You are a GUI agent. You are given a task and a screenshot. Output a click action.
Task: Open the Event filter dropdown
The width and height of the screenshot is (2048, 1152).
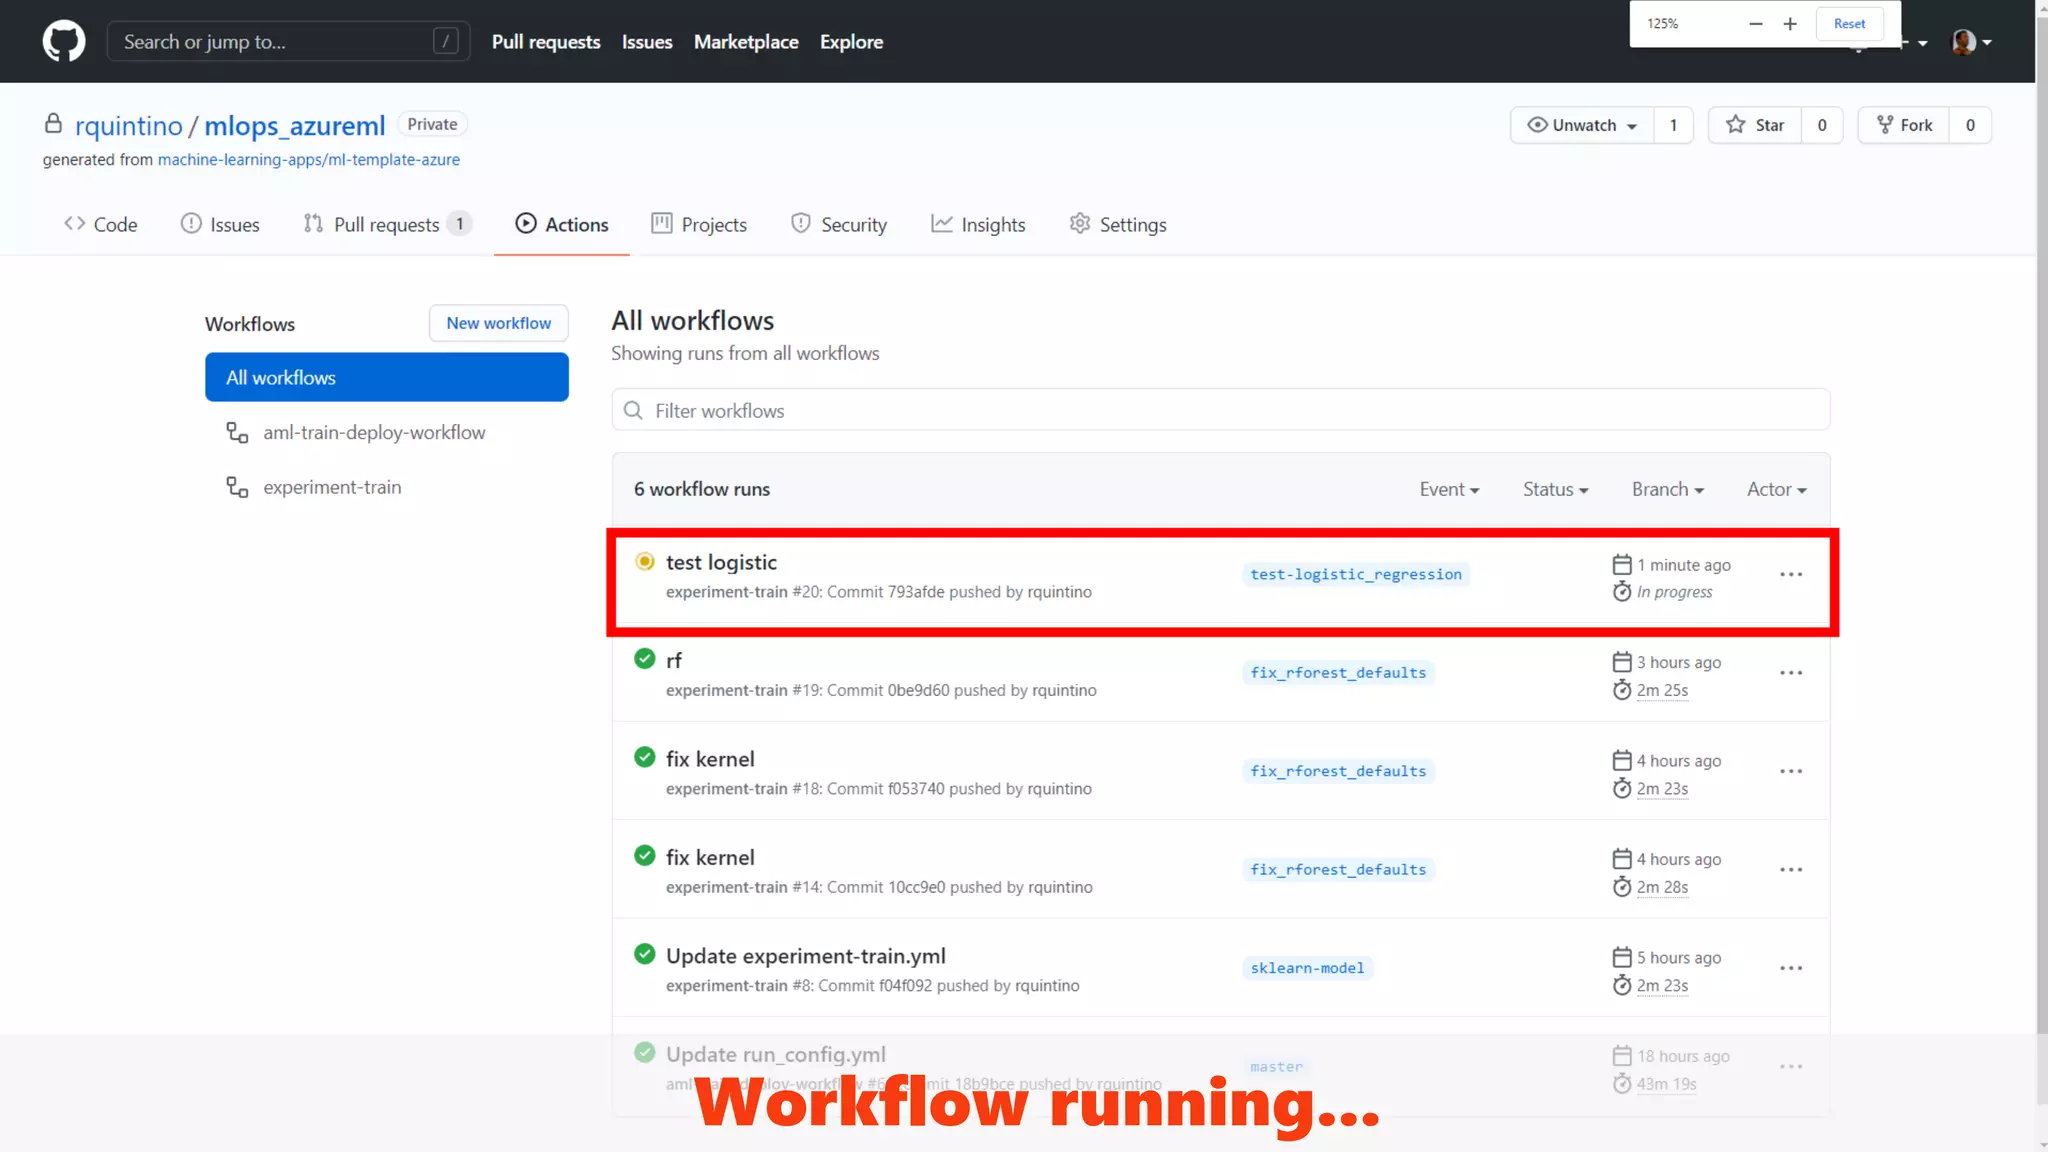tap(1449, 490)
